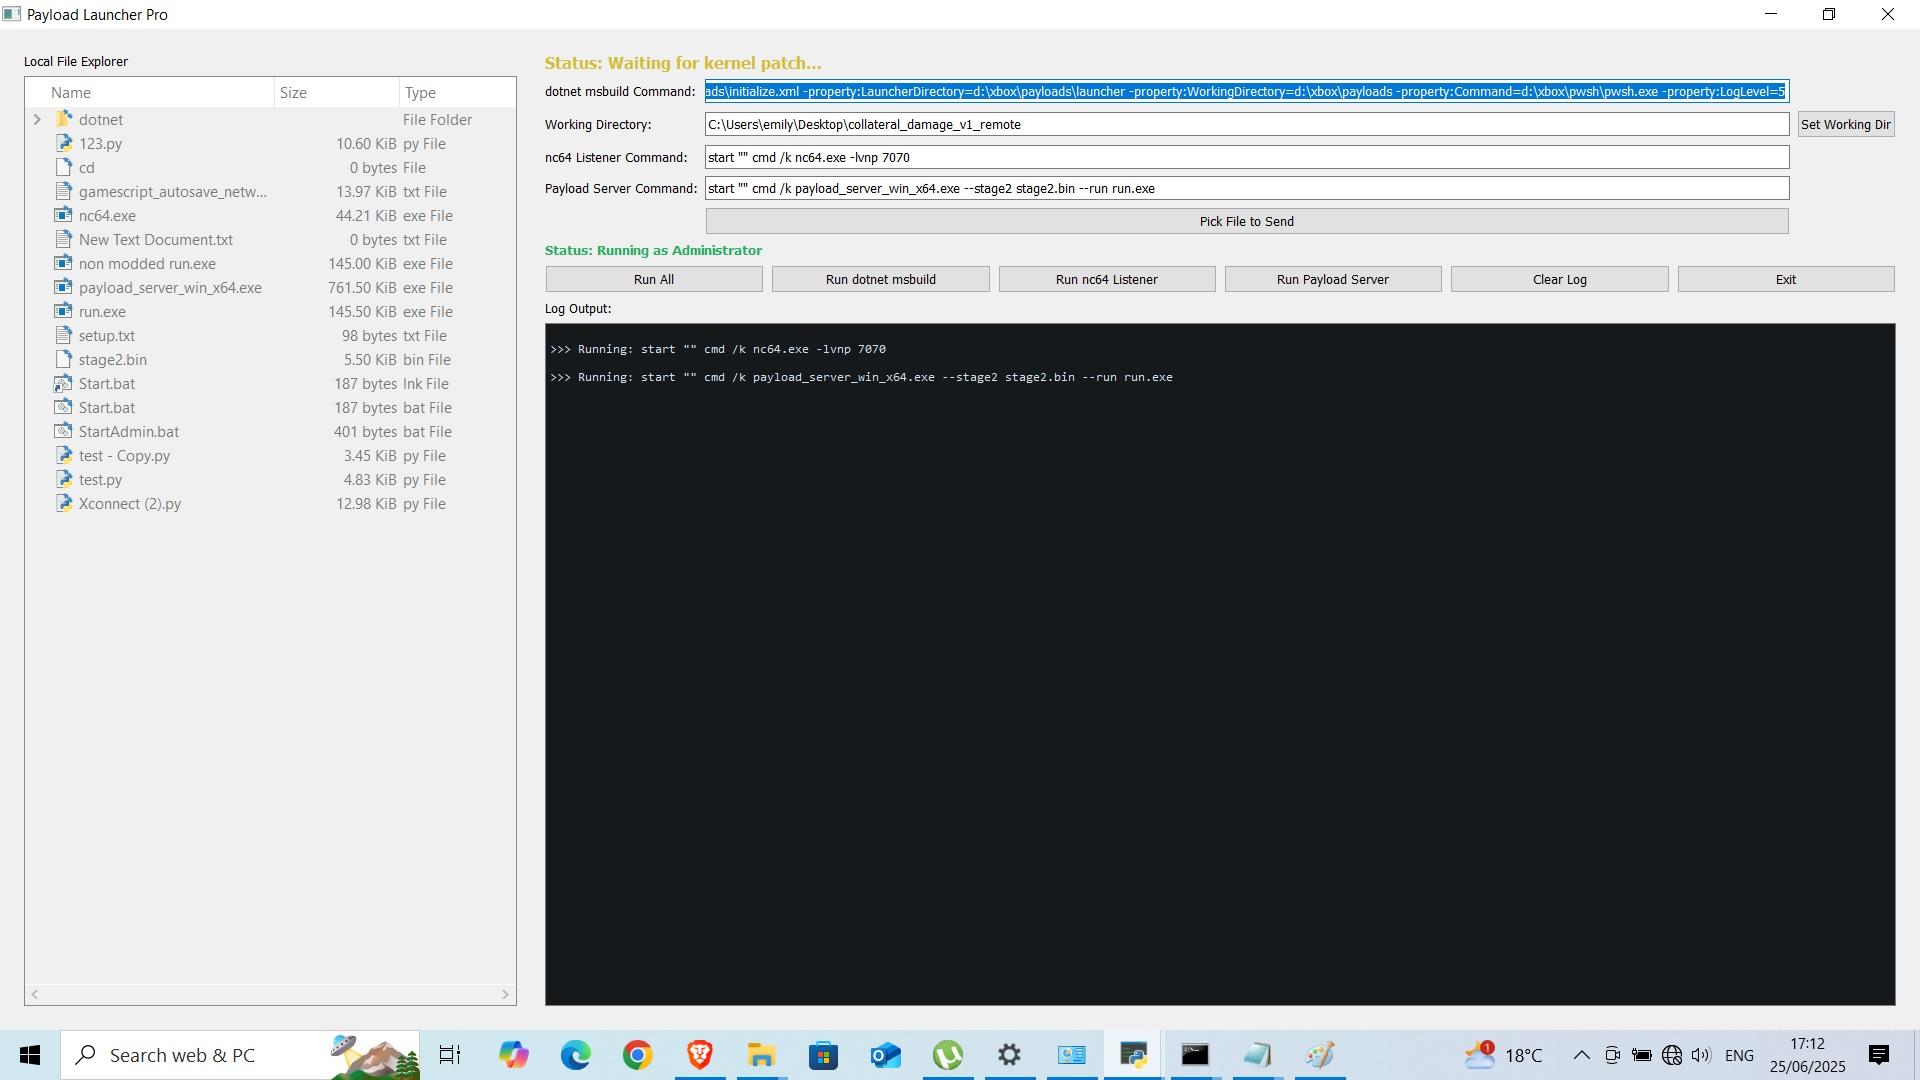Open the Windows Start menu
This screenshot has width=1920, height=1080.
tap(30, 1055)
